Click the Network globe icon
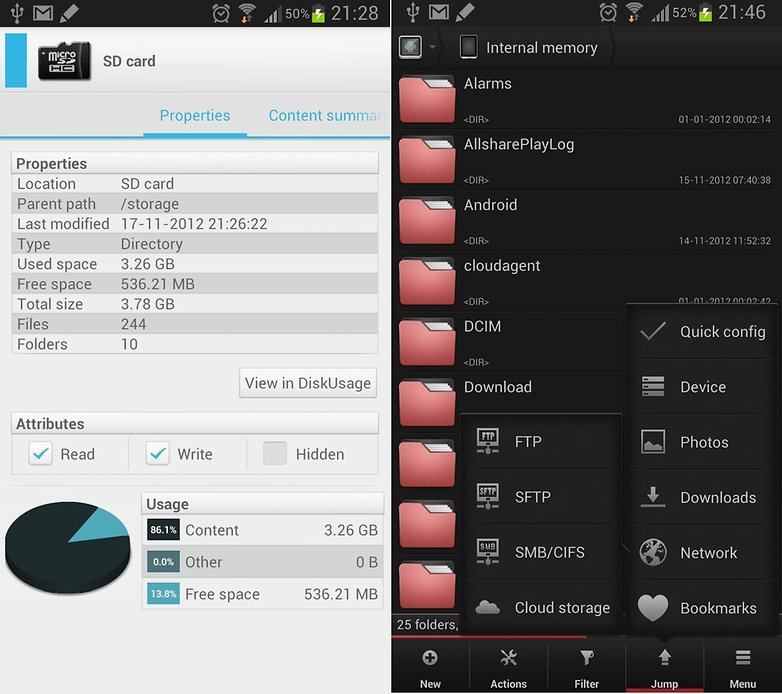Viewport: 782px width, 694px height. click(x=653, y=552)
